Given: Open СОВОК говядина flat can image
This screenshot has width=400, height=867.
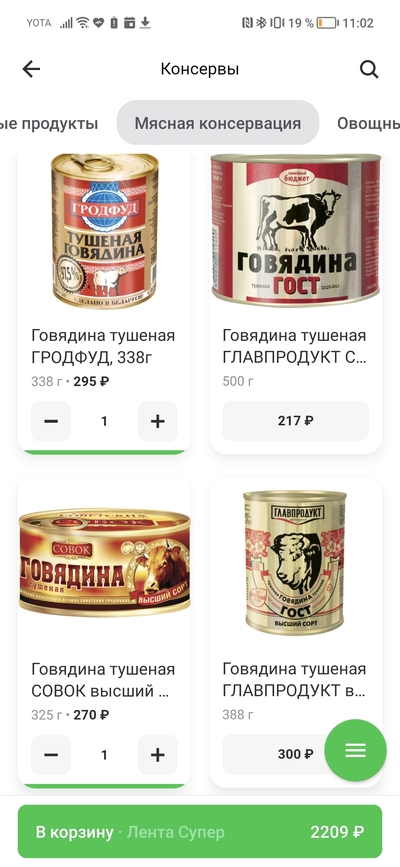Looking at the screenshot, I should pyautogui.click(x=105, y=562).
